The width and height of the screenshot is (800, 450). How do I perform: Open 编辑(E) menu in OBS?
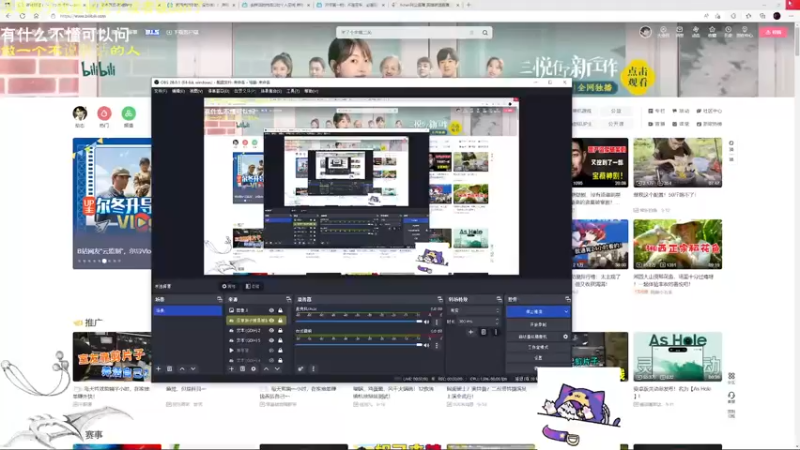click(178, 91)
